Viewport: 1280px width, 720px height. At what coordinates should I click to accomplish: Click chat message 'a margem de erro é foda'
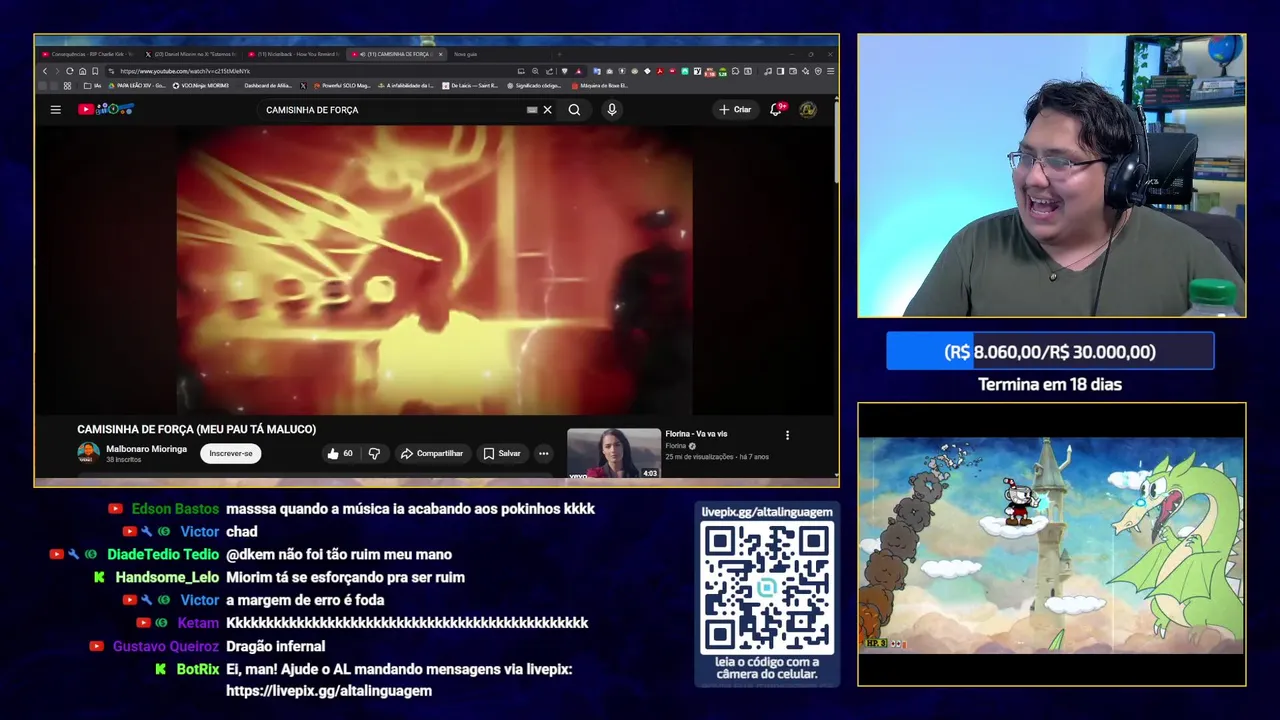[305, 600]
